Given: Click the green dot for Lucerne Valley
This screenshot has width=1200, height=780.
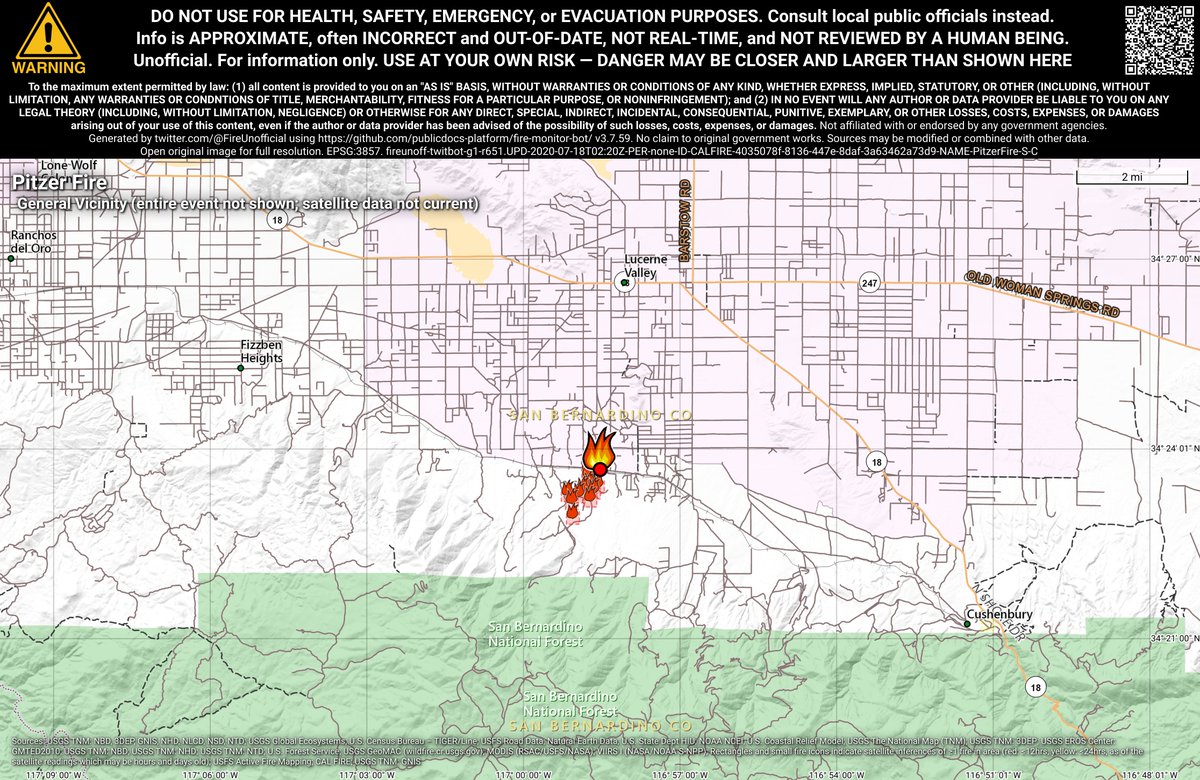Looking at the screenshot, I should coord(625,283).
